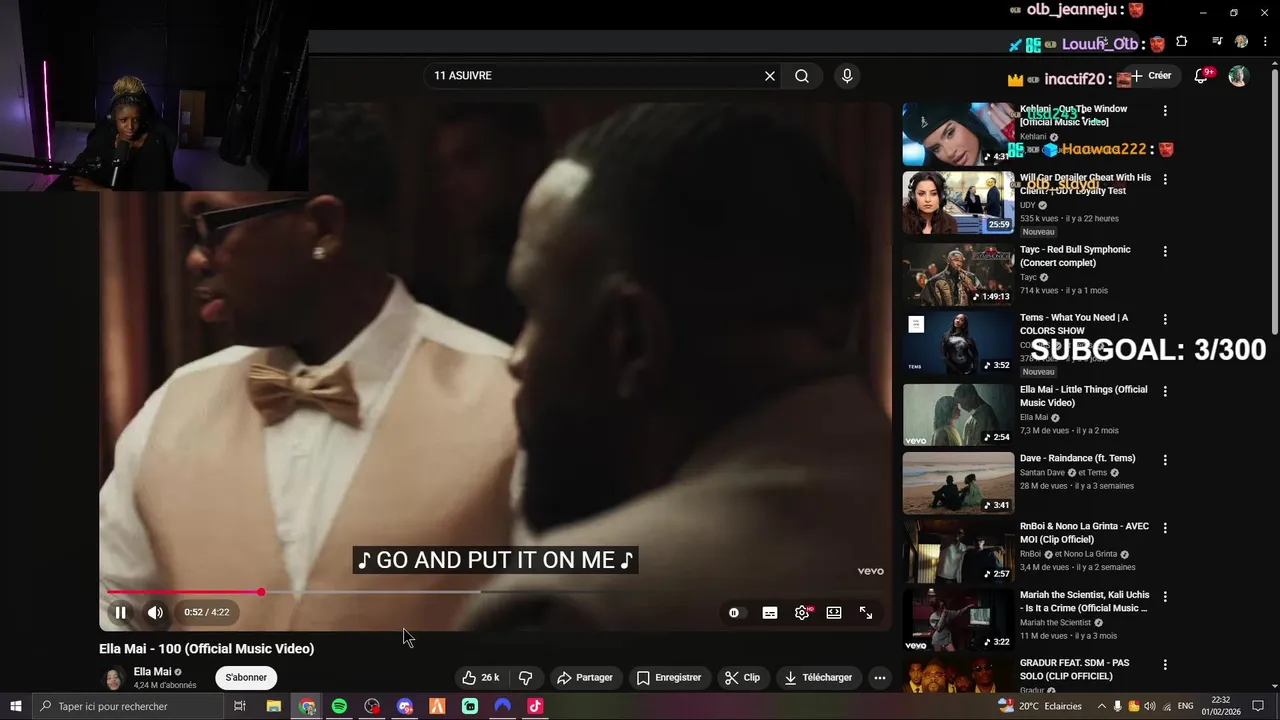Click the Enregistrer button
This screenshot has height=720, width=1280.
point(669,677)
